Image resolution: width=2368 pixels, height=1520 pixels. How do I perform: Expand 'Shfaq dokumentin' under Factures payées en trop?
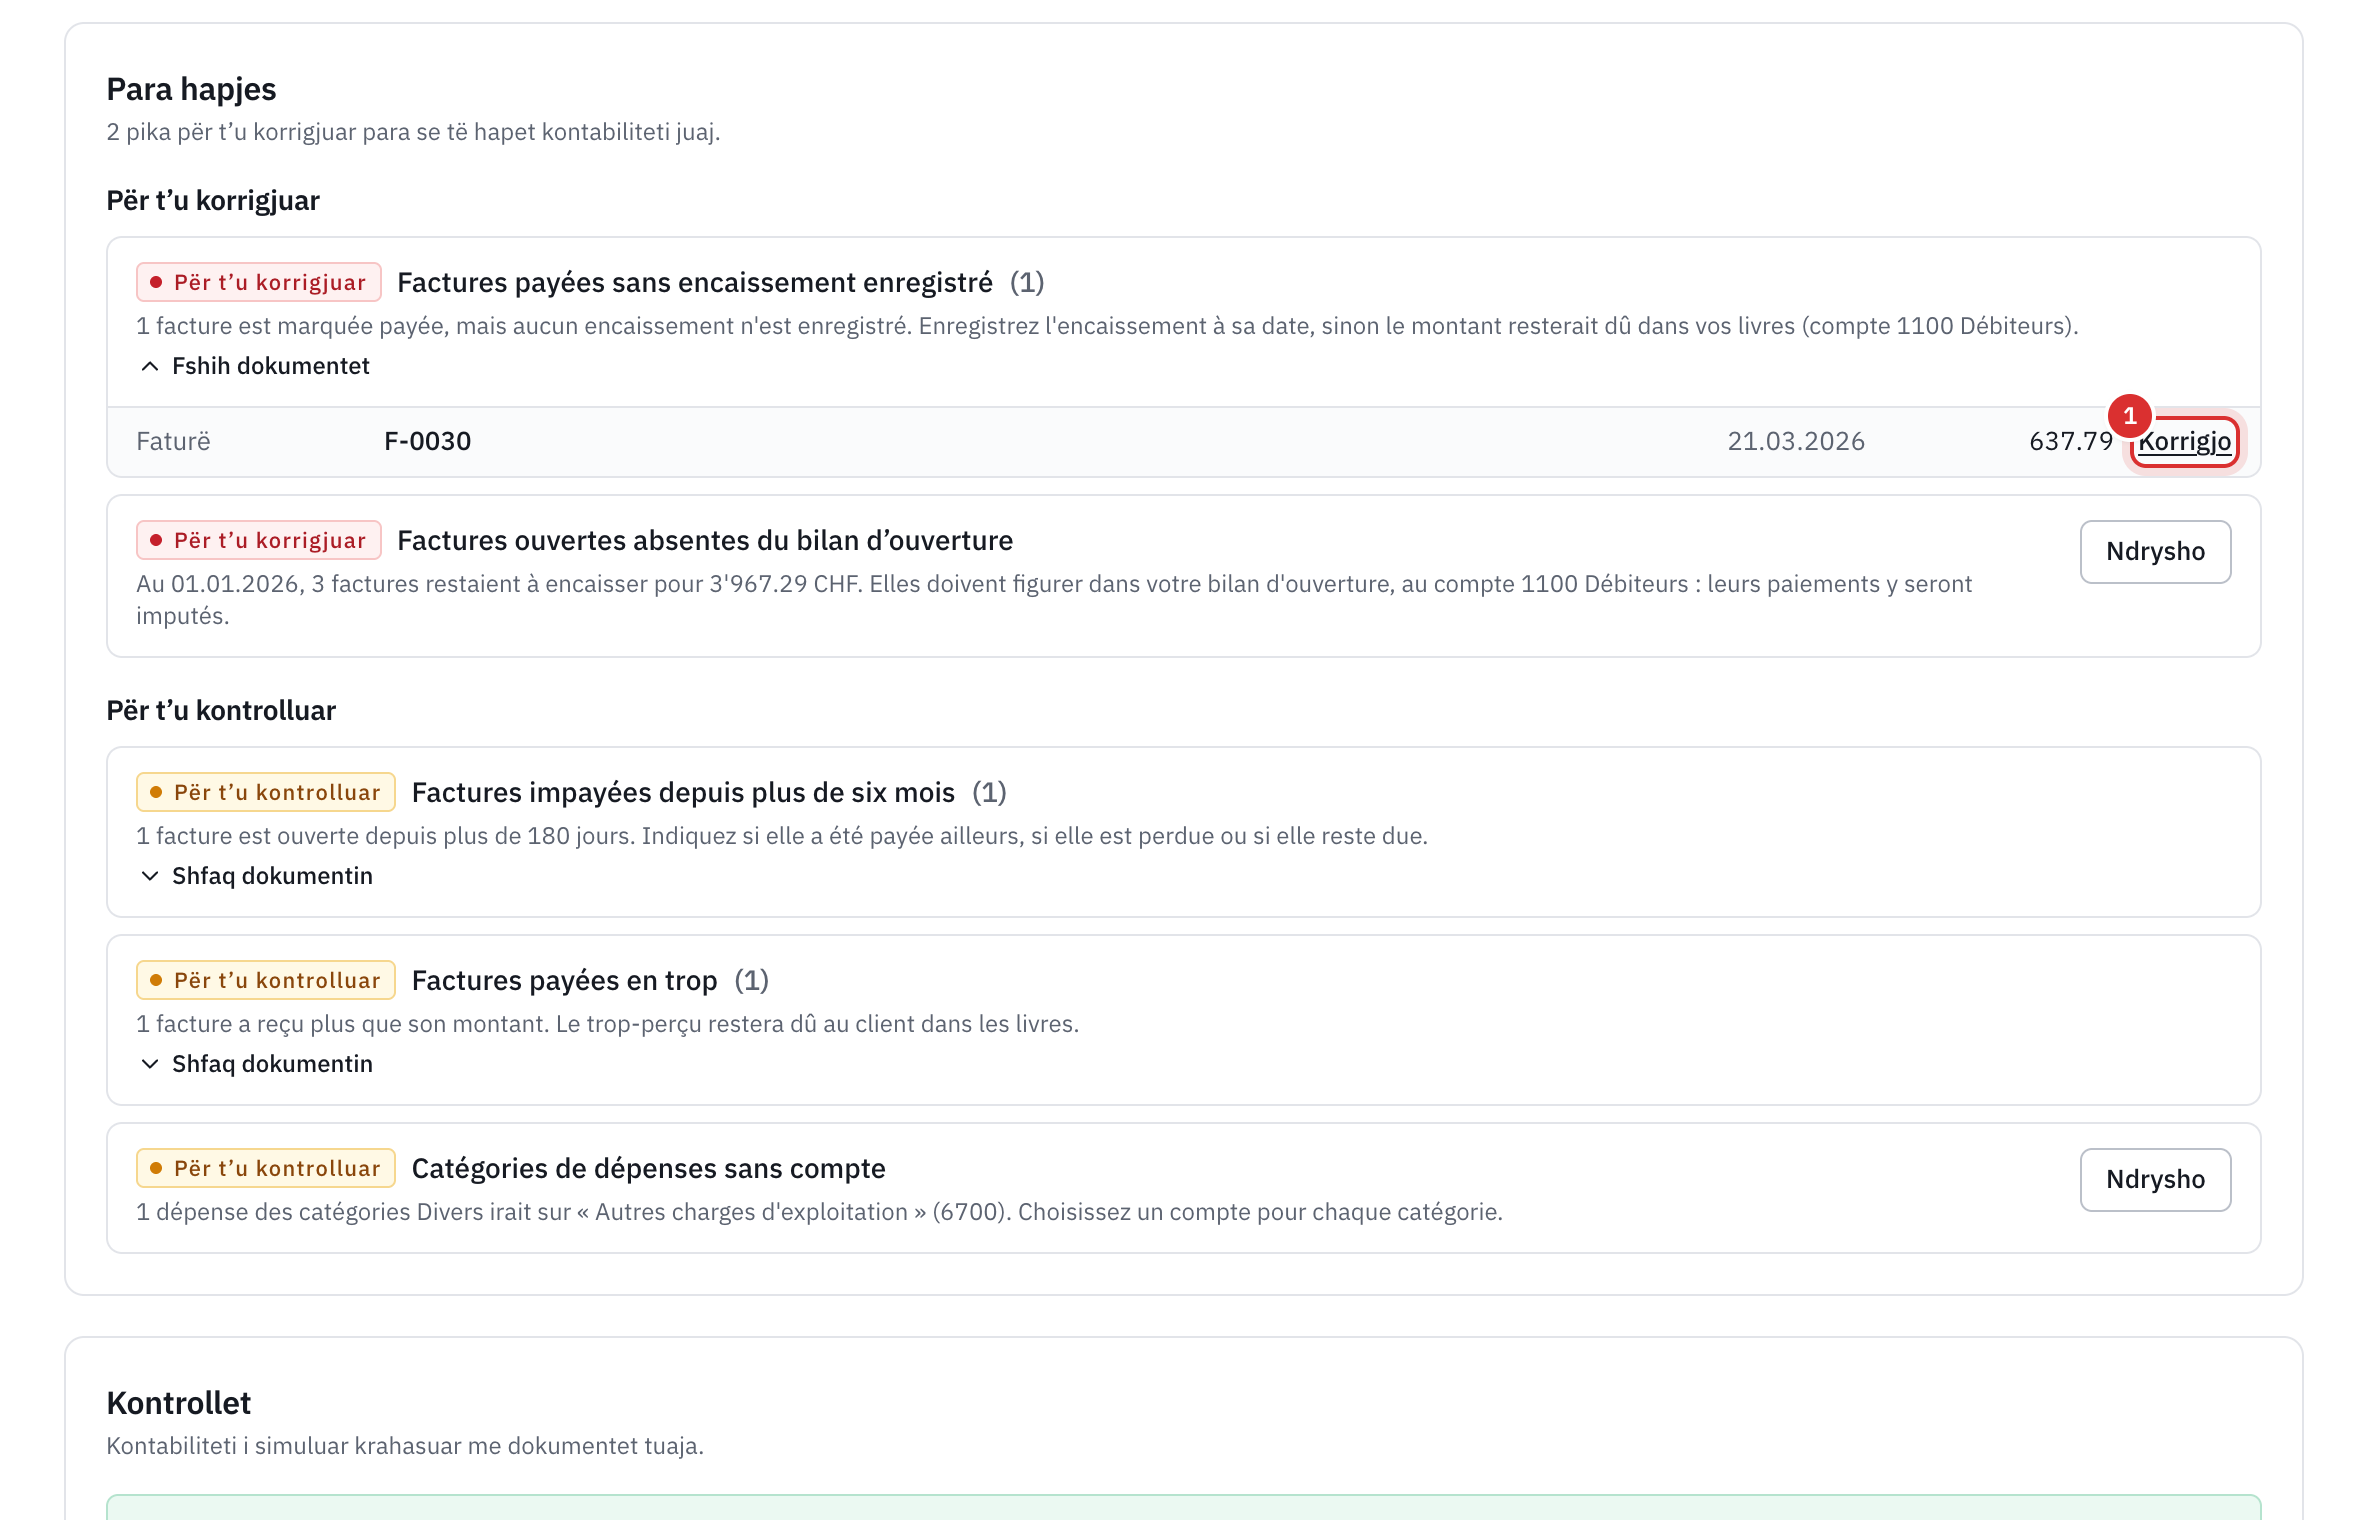click(x=256, y=1064)
